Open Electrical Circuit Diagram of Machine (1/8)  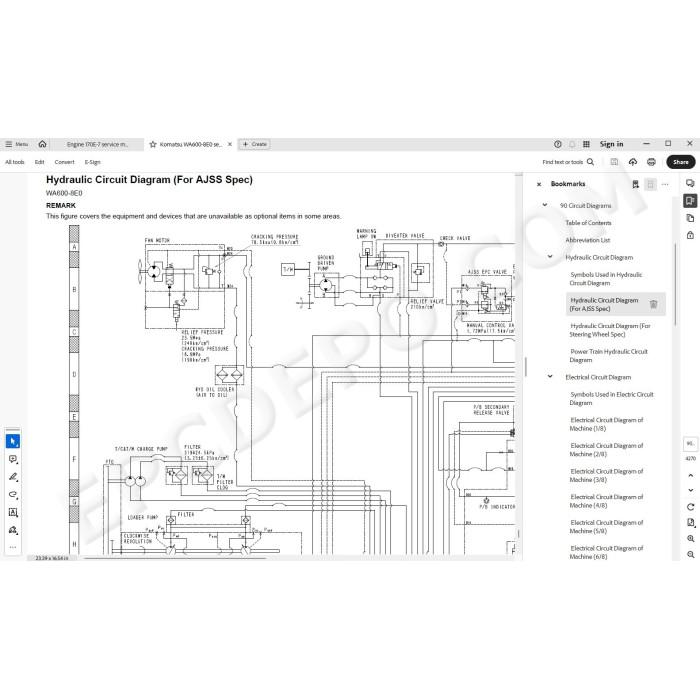point(606,424)
